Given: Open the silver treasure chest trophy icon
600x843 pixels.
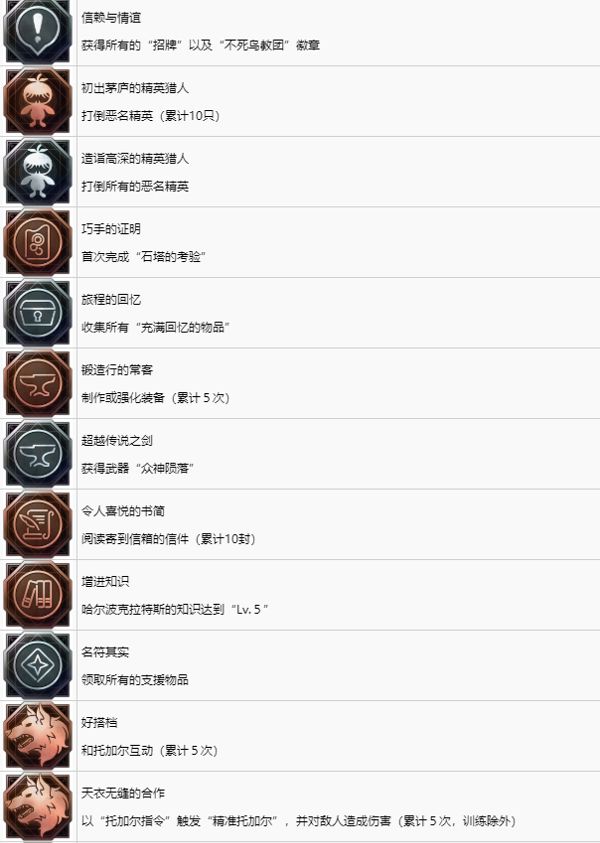Looking at the screenshot, I should 38,312.
